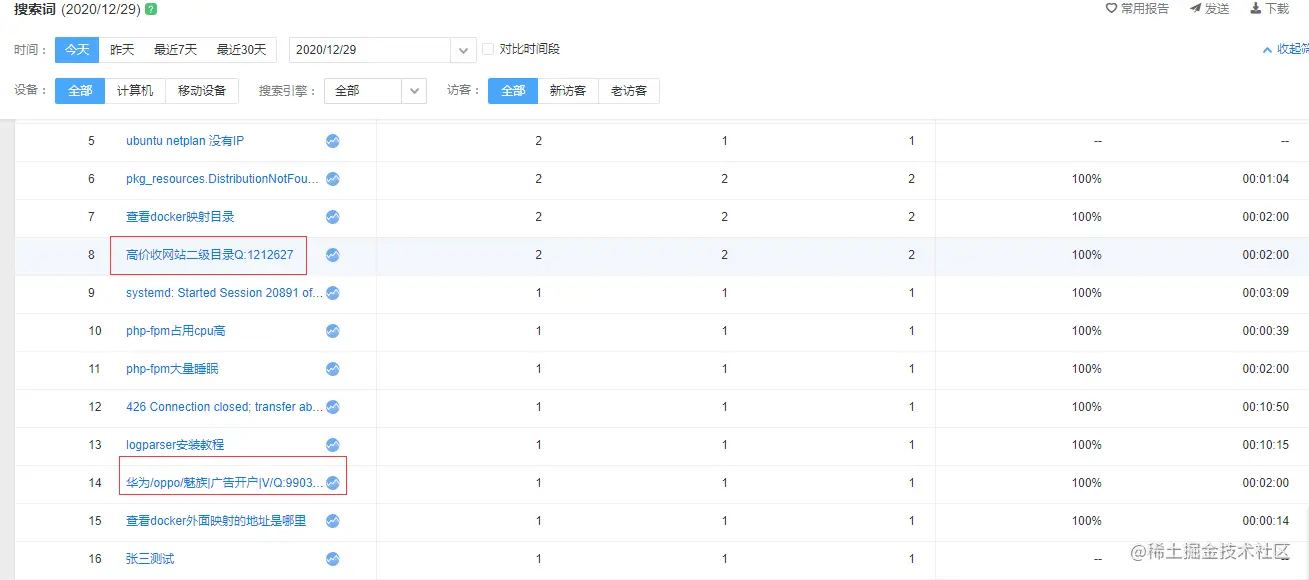Viewport: 1309px width, 580px height.
Task: Open search term logparser安装教程
Action: point(175,445)
